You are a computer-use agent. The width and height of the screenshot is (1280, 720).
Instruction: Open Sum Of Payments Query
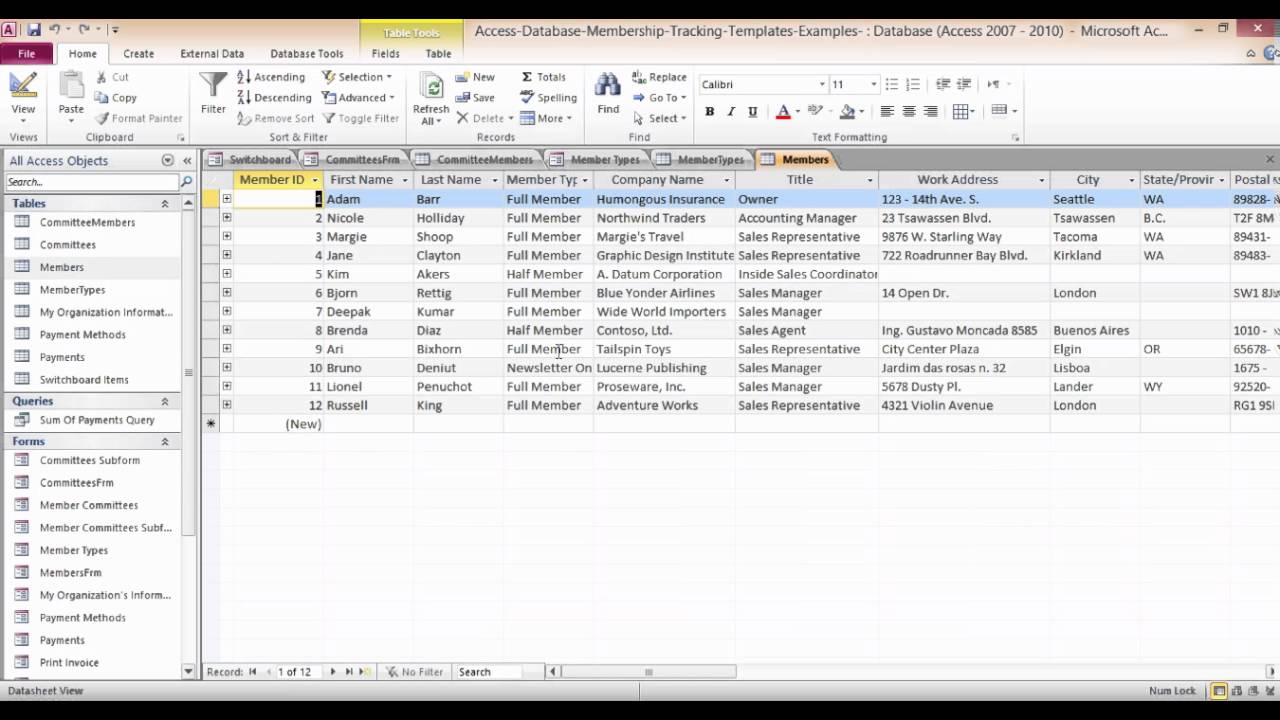click(97, 420)
